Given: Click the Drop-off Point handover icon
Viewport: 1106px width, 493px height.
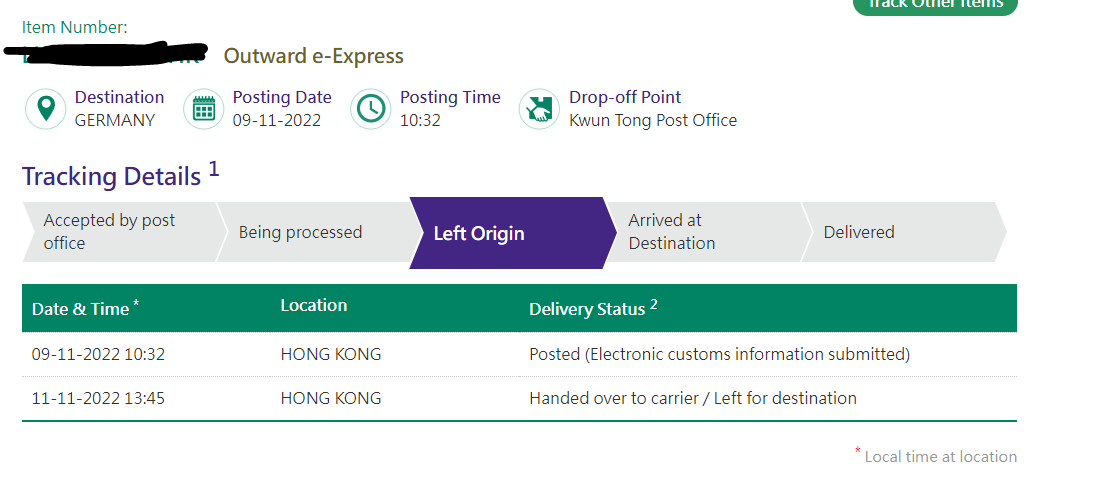Looking at the screenshot, I should 539,109.
